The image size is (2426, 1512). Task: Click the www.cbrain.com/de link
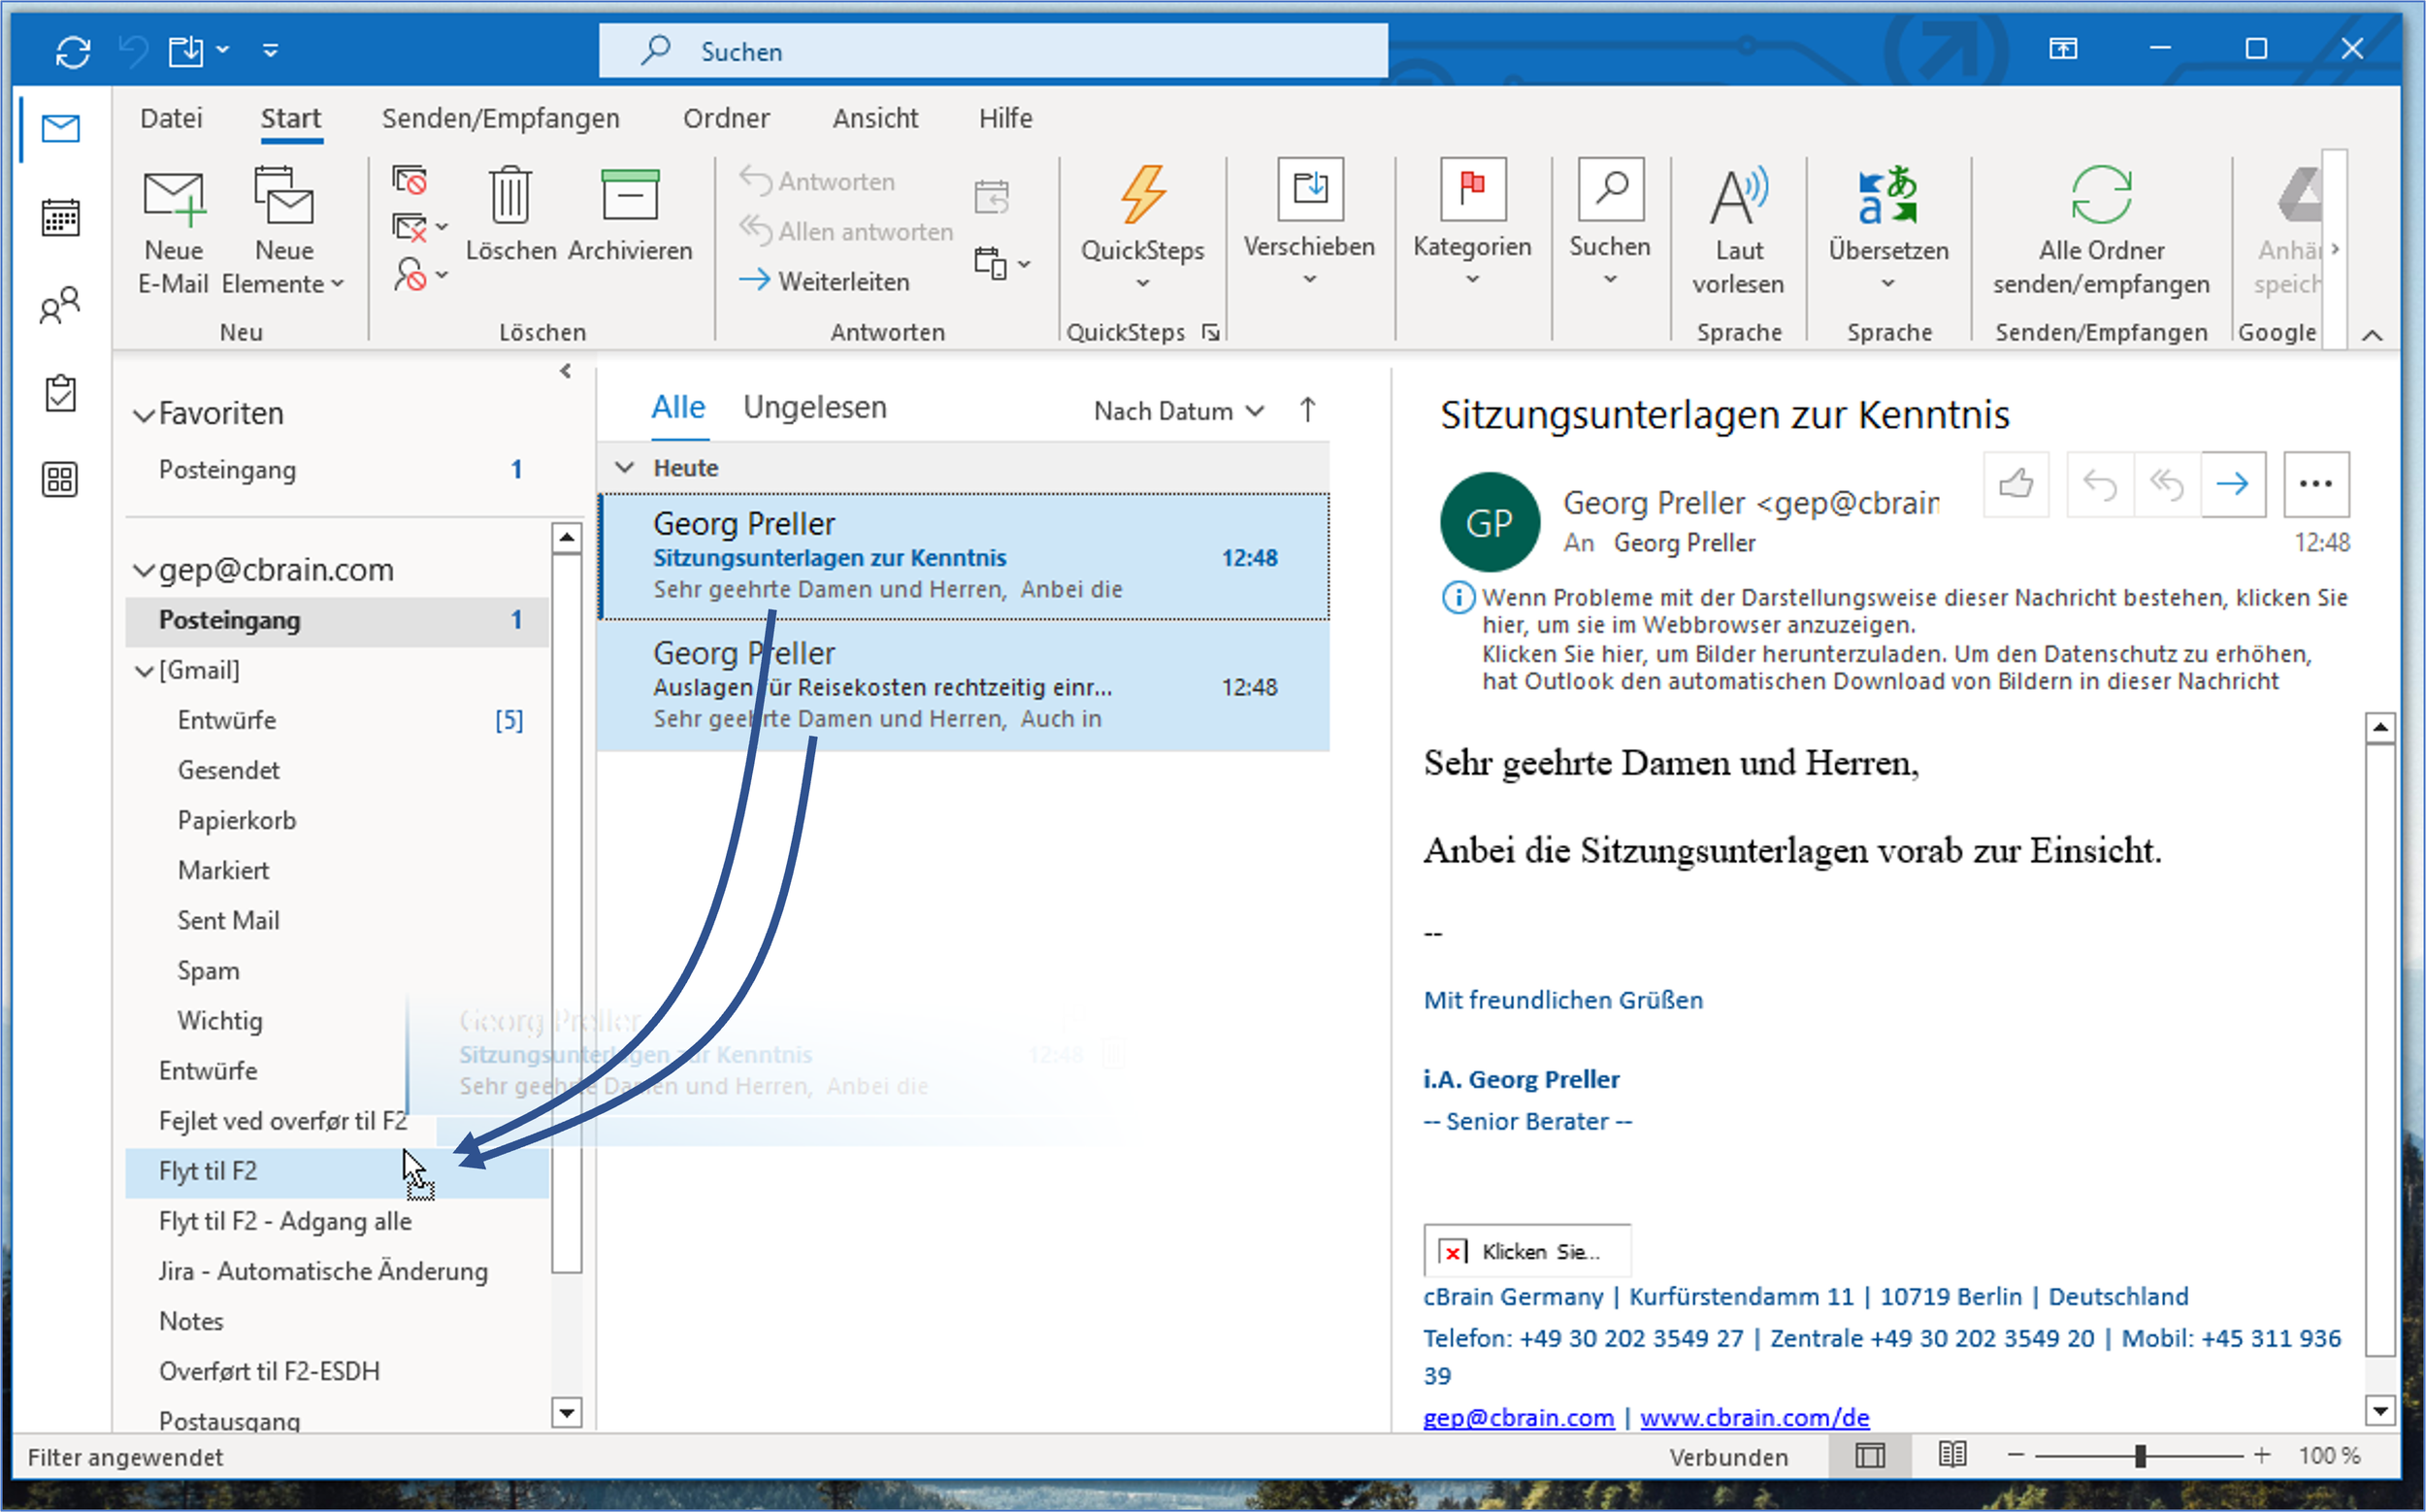[x=1754, y=1417]
